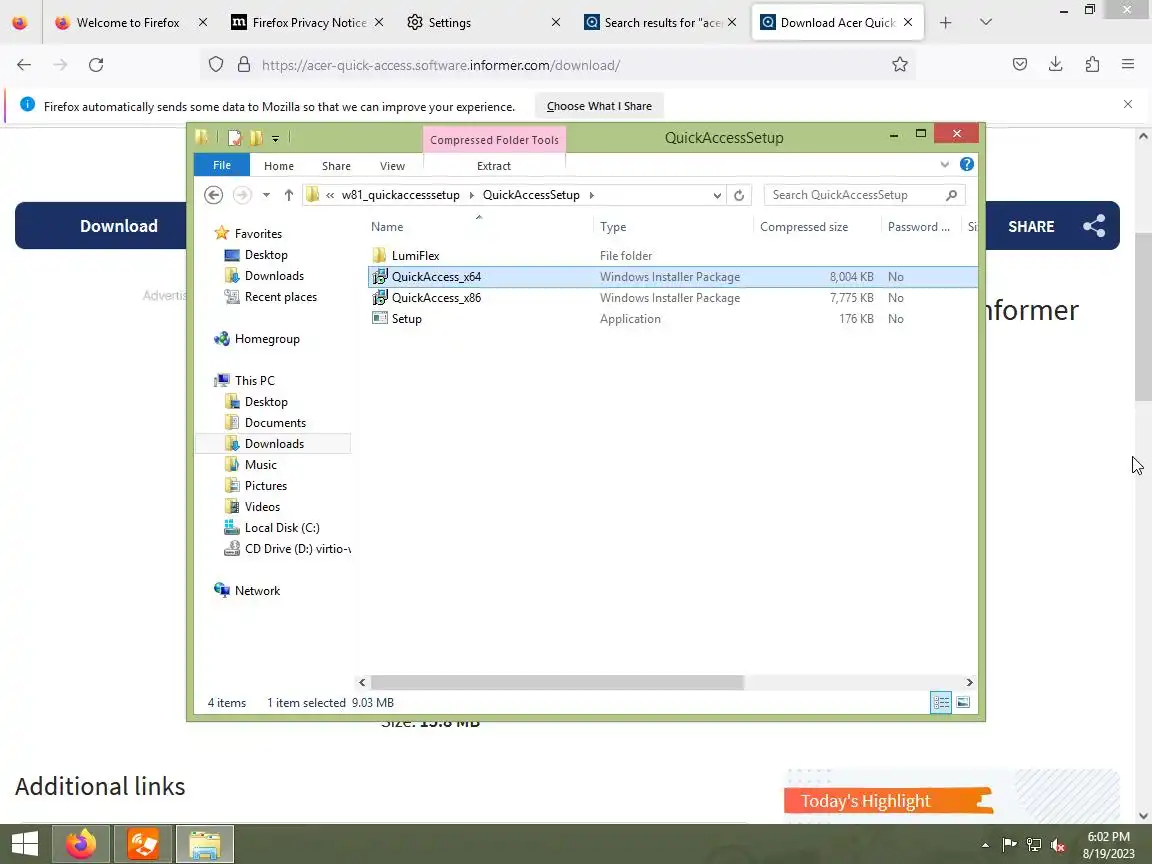This screenshot has height=864, width=1152.
Task: Open Explorer Home ribbon tab
Action: click(x=278, y=166)
